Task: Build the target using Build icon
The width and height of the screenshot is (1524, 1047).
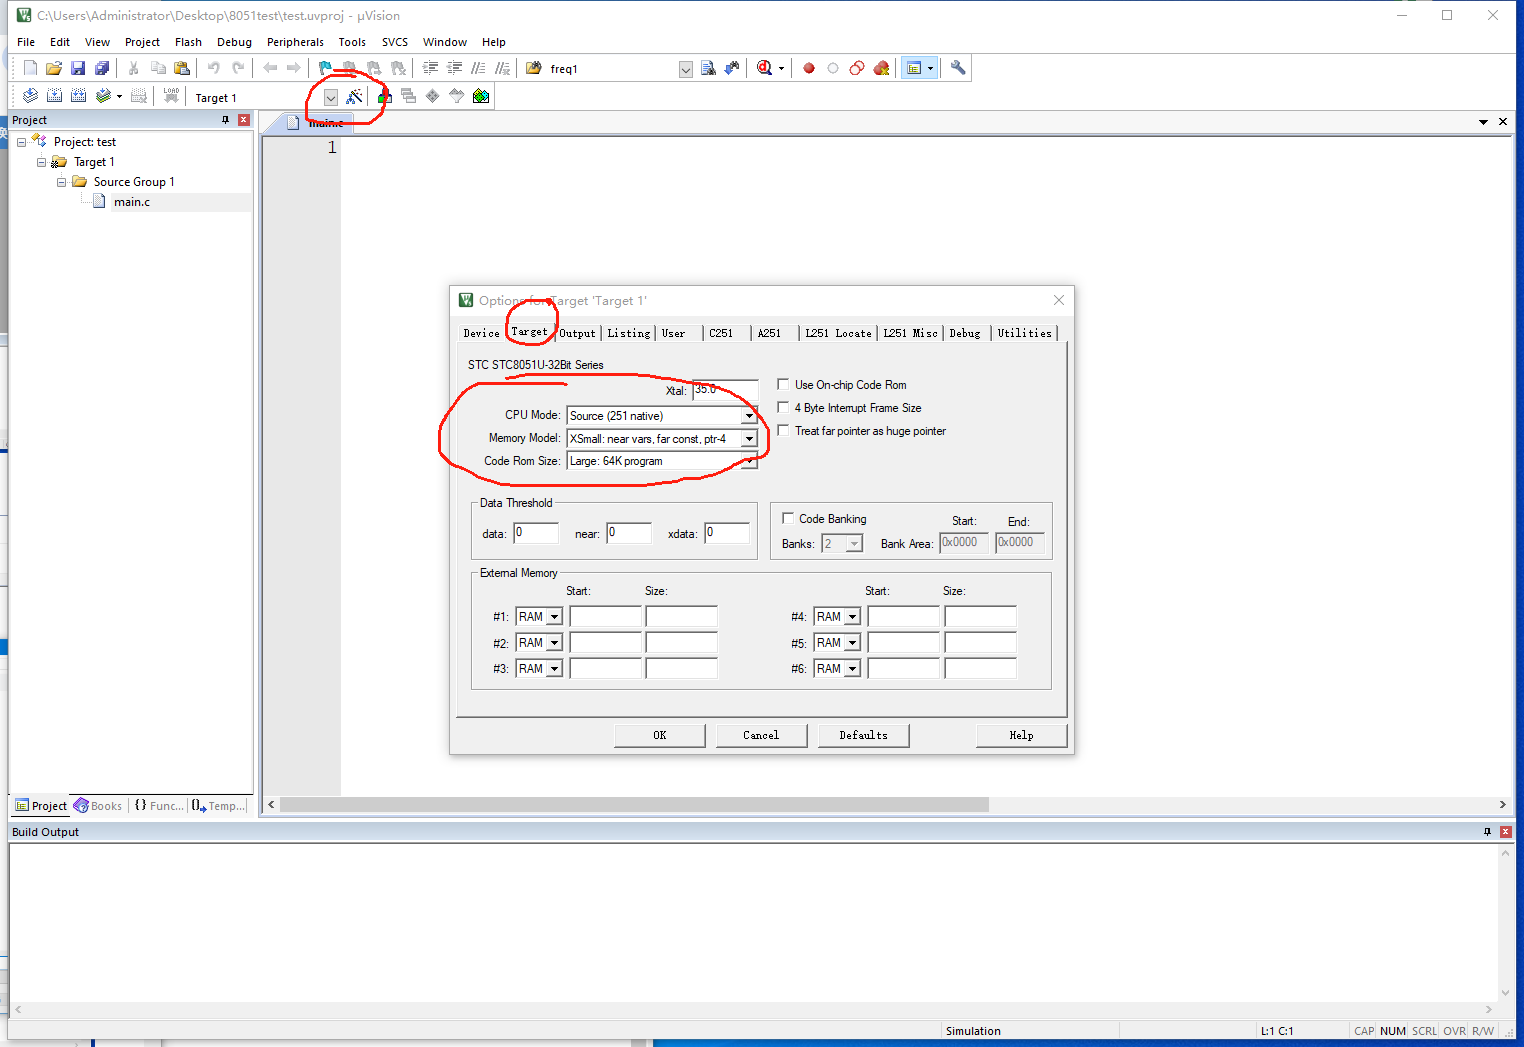Action: point(54,96)
